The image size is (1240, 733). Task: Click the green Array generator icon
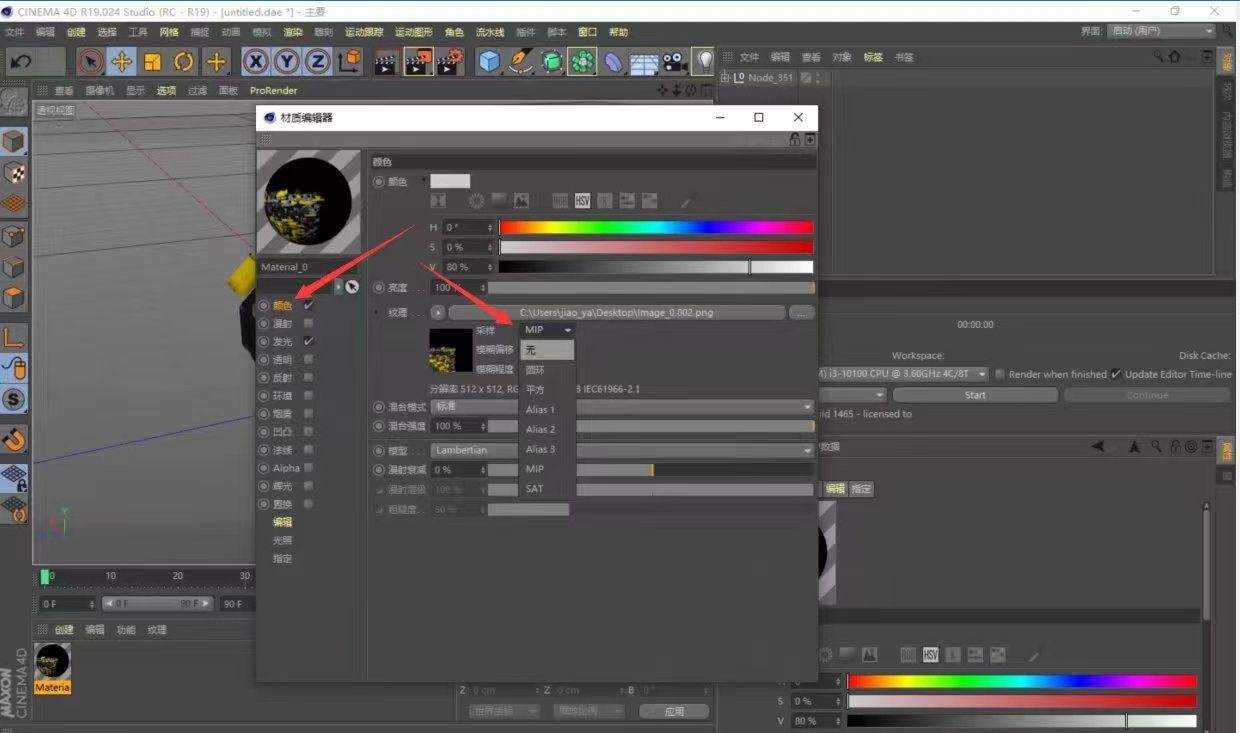click(582, 62)
